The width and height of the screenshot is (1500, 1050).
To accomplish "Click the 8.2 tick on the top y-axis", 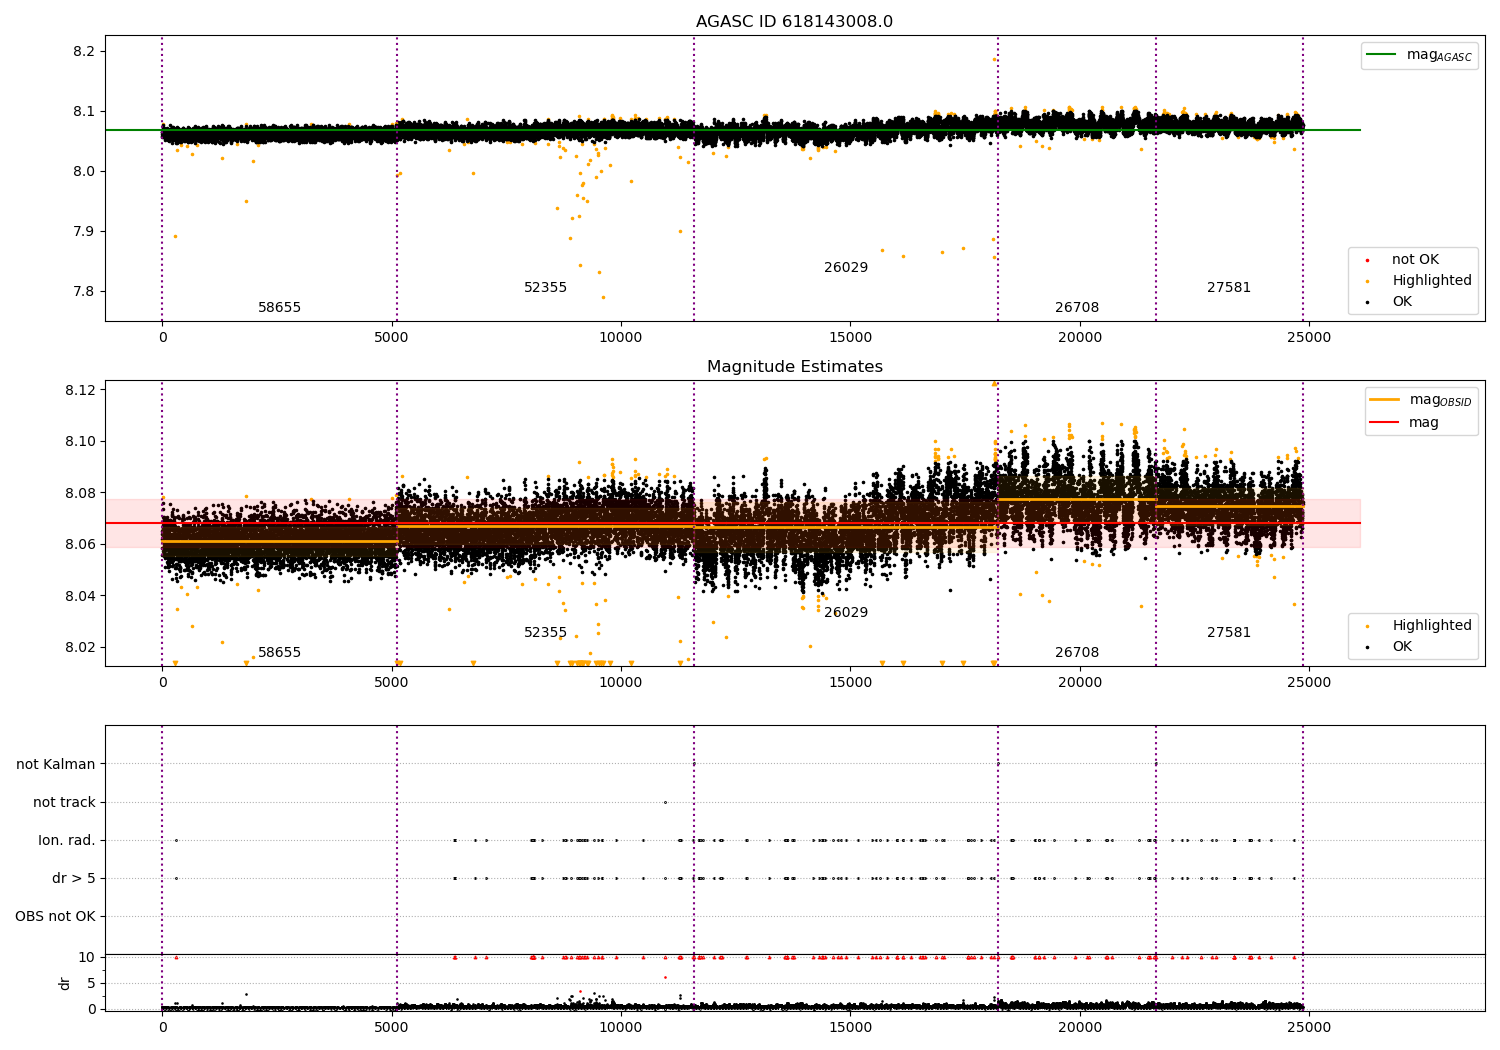I will 84,52.
